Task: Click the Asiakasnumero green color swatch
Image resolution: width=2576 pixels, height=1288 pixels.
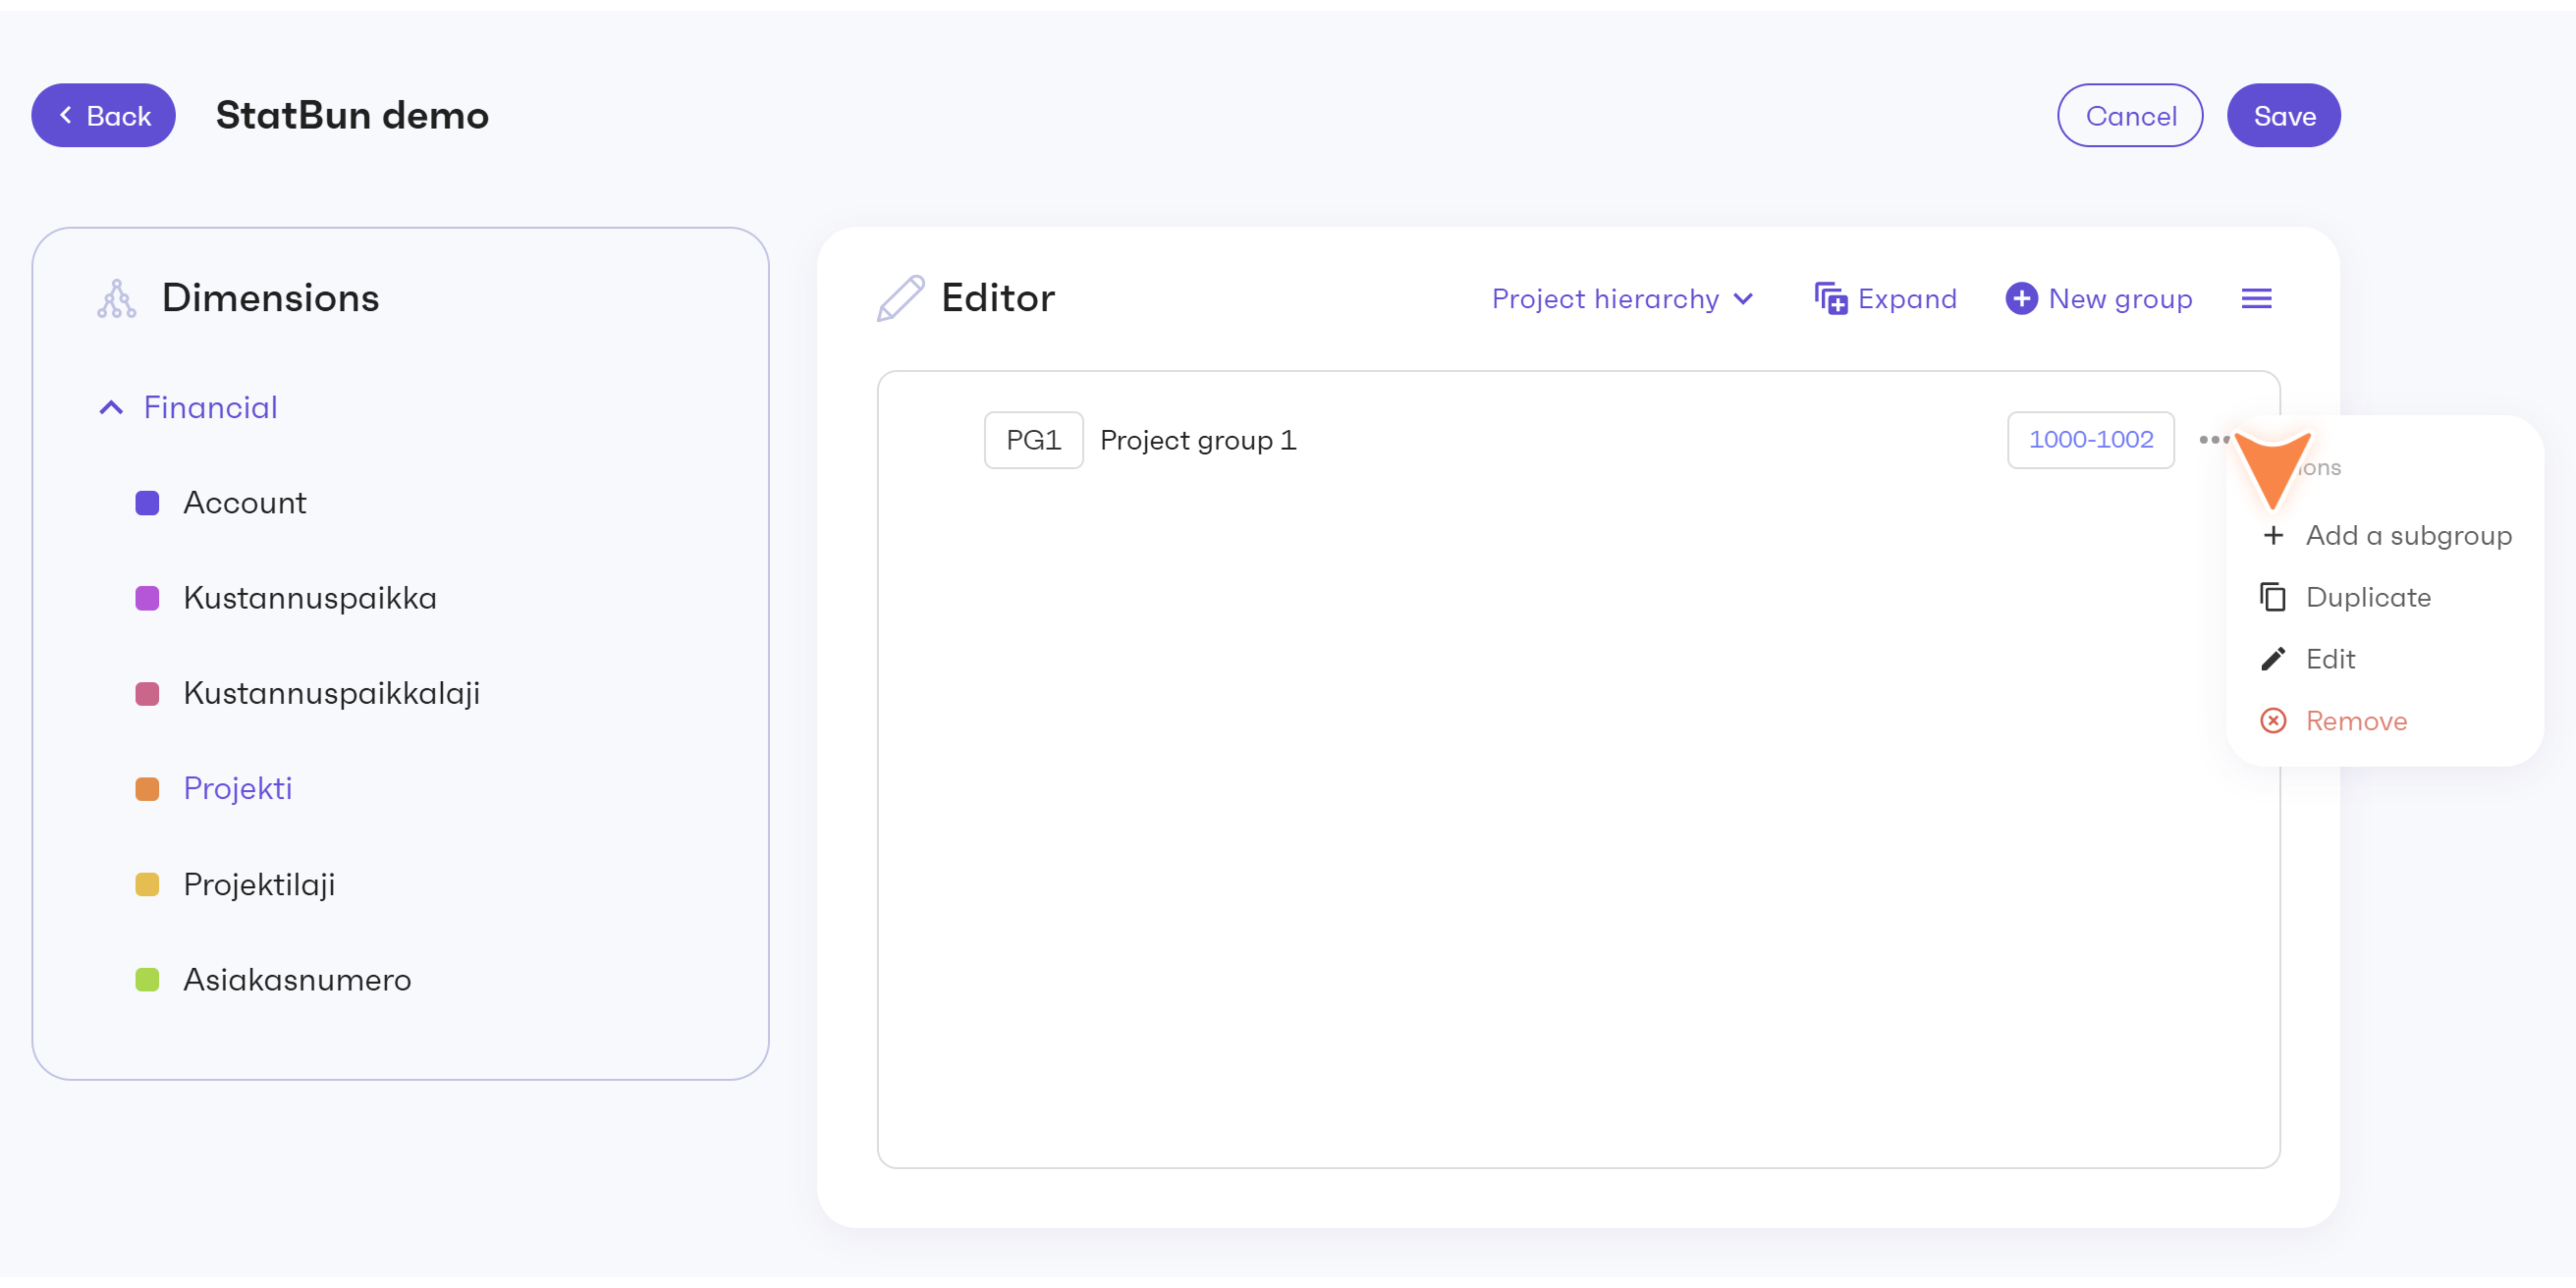Action: click(147, 980)
